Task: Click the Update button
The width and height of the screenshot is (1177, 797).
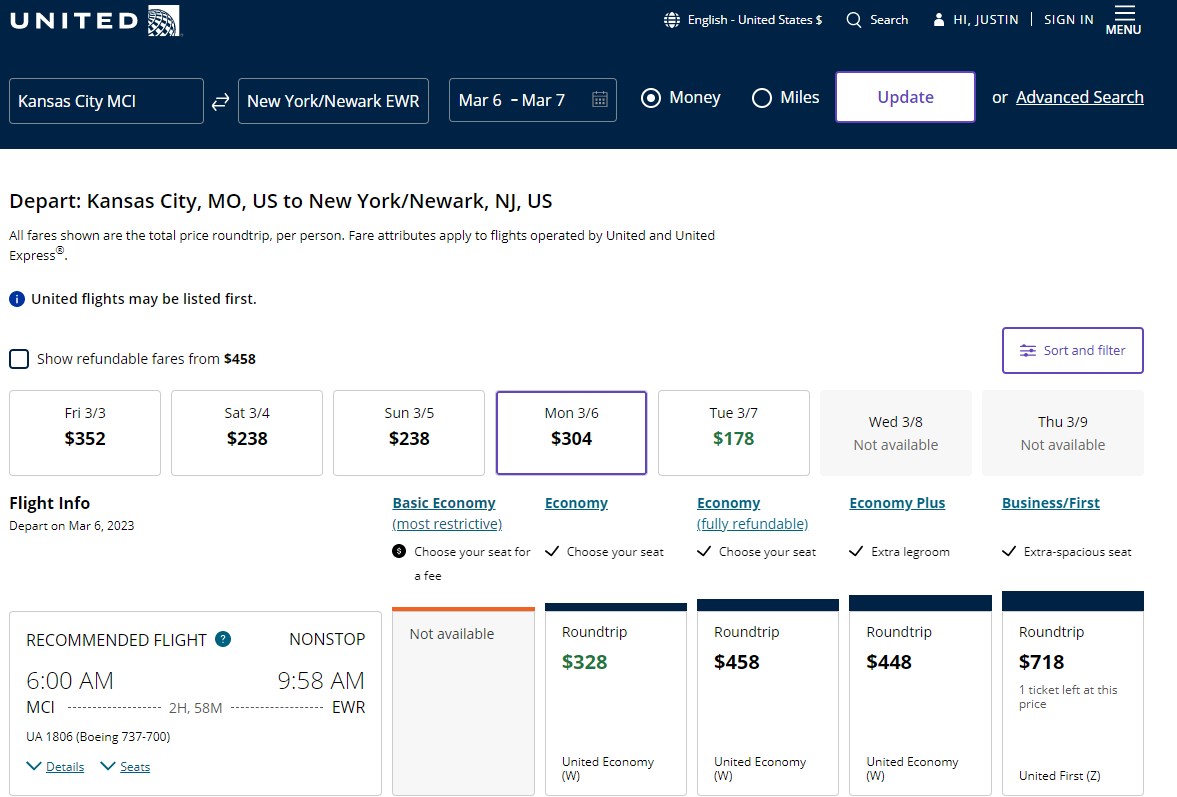Action: (904, 97)
